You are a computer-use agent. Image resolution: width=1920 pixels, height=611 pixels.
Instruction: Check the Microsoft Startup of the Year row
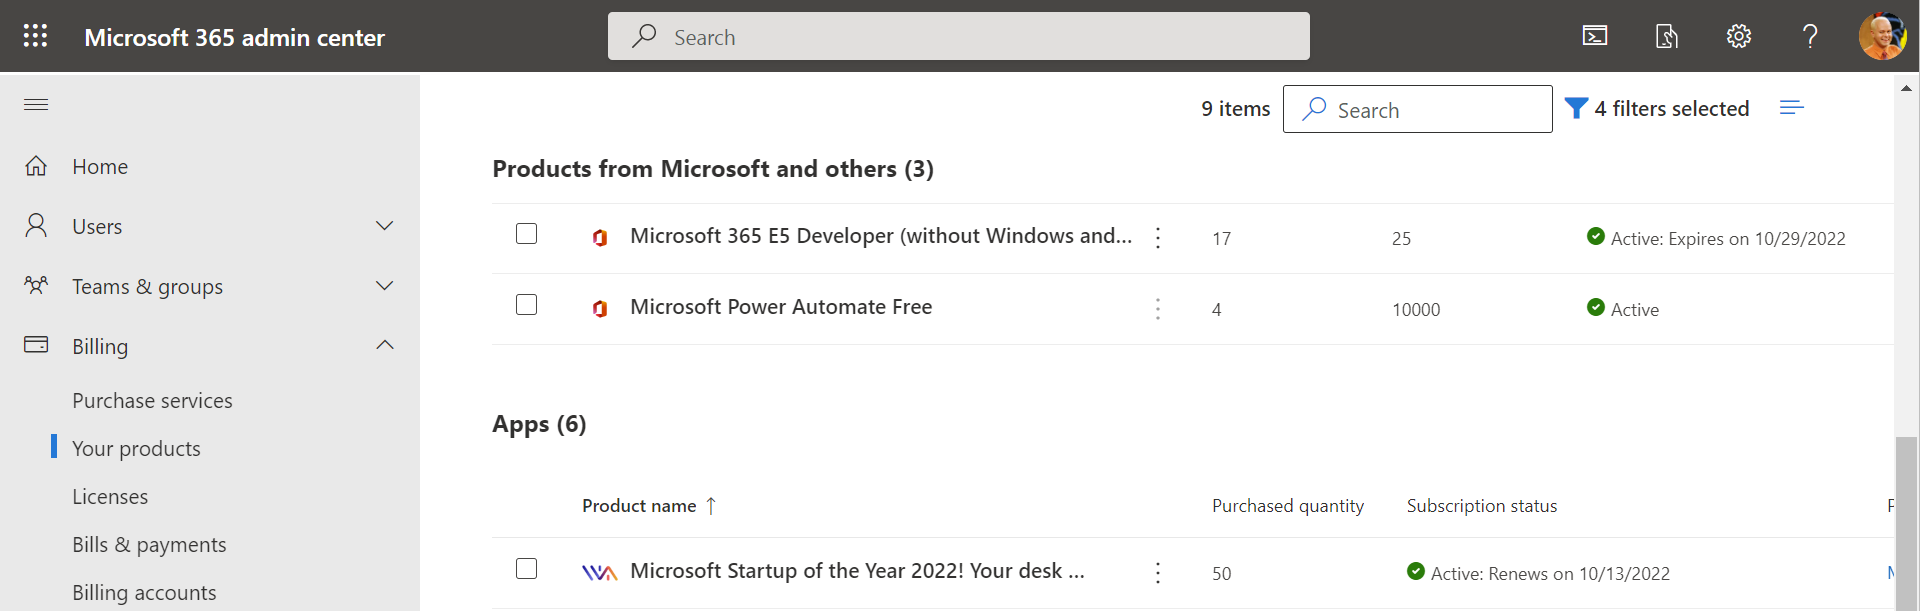pos(527,569)
